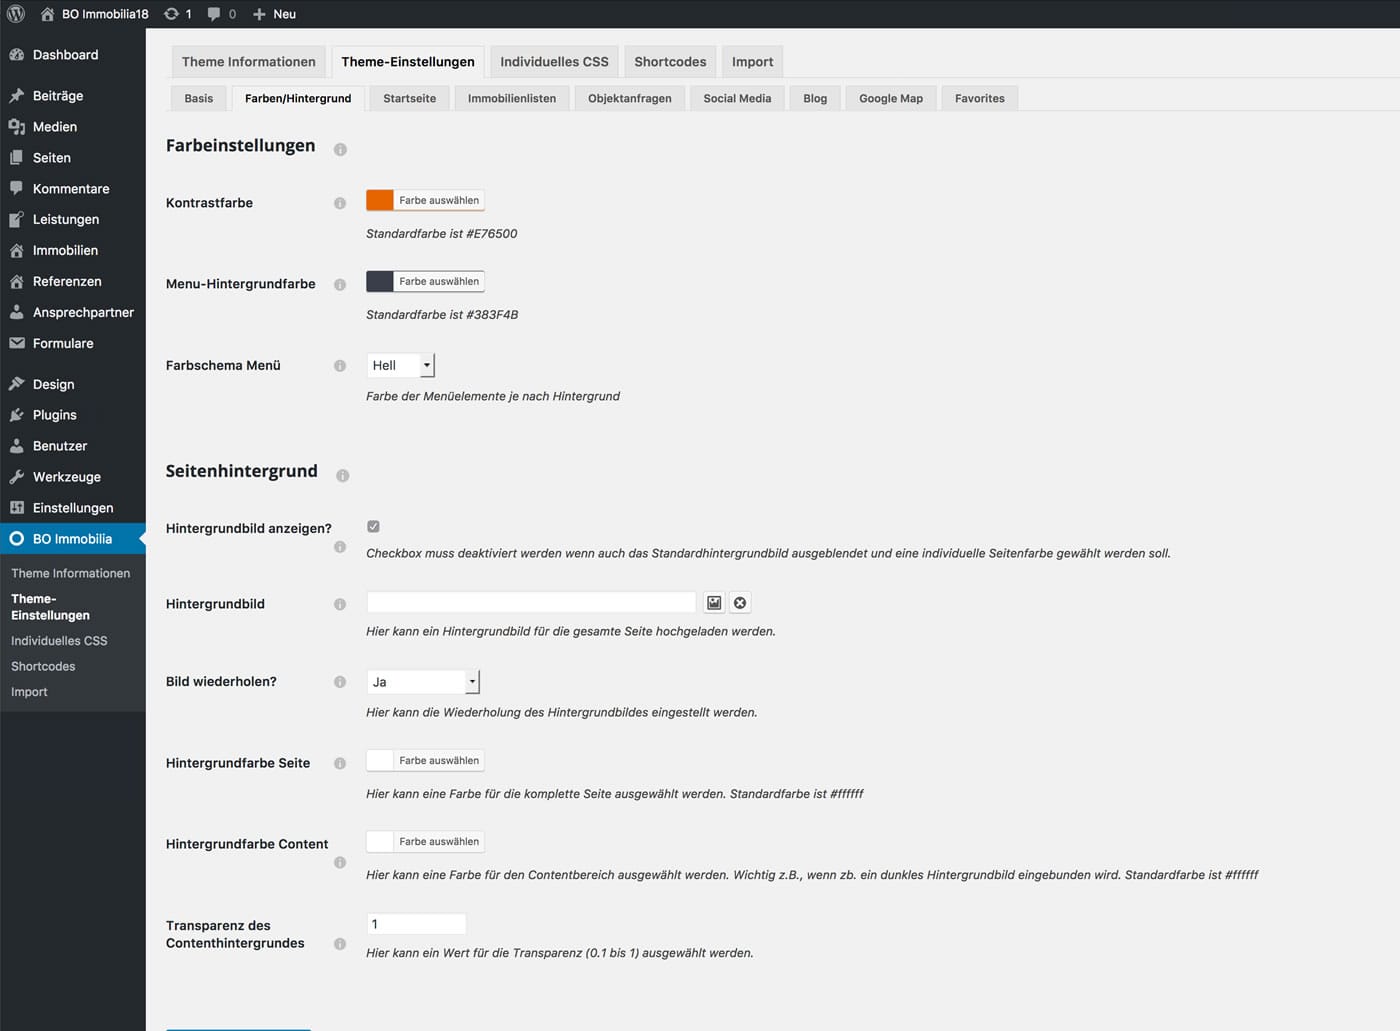This screenshot has height=1031, width=1400.
Task: Toggle the Hintergrundbild anzeigen checkbox
Action: (x=373, y=527)
